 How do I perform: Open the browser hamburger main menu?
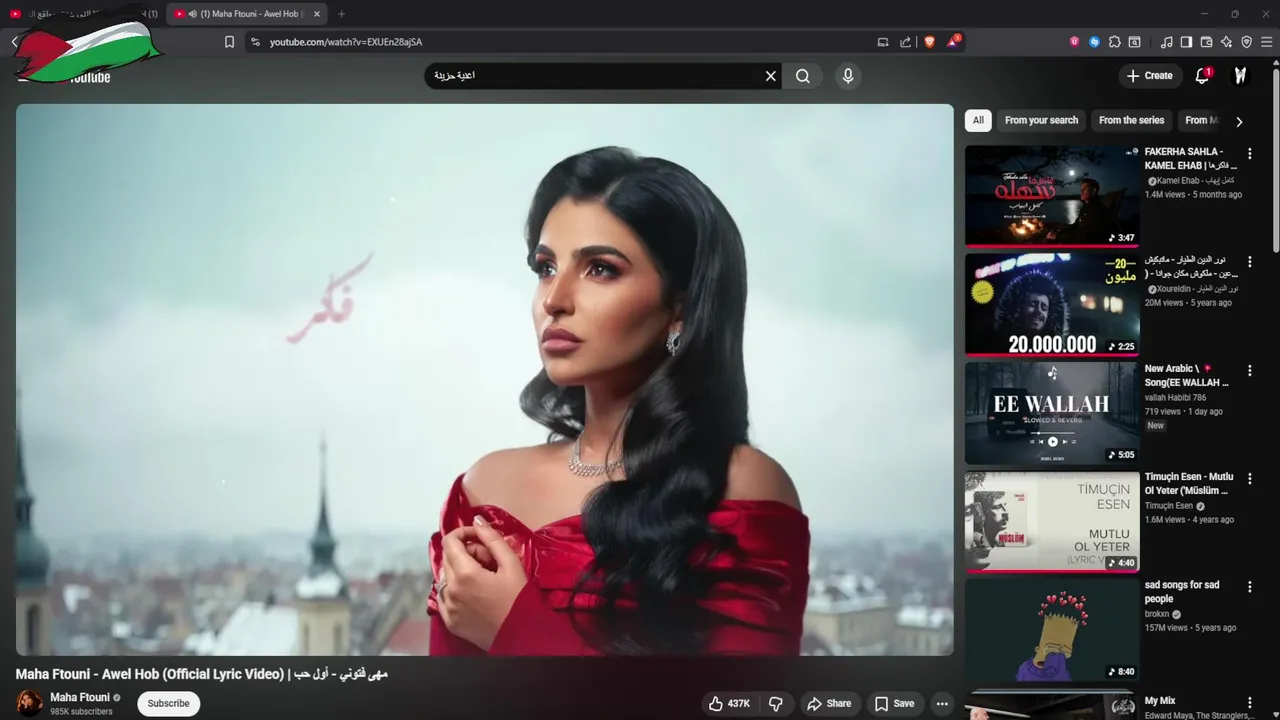click(1266, 42)
